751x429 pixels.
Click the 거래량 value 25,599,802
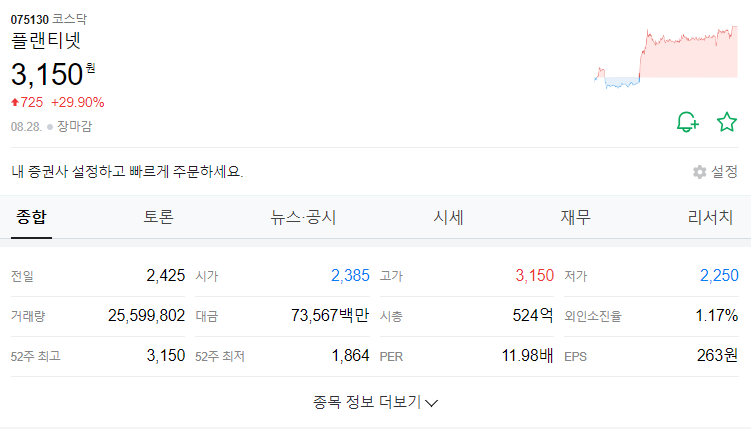coord(147,316)
